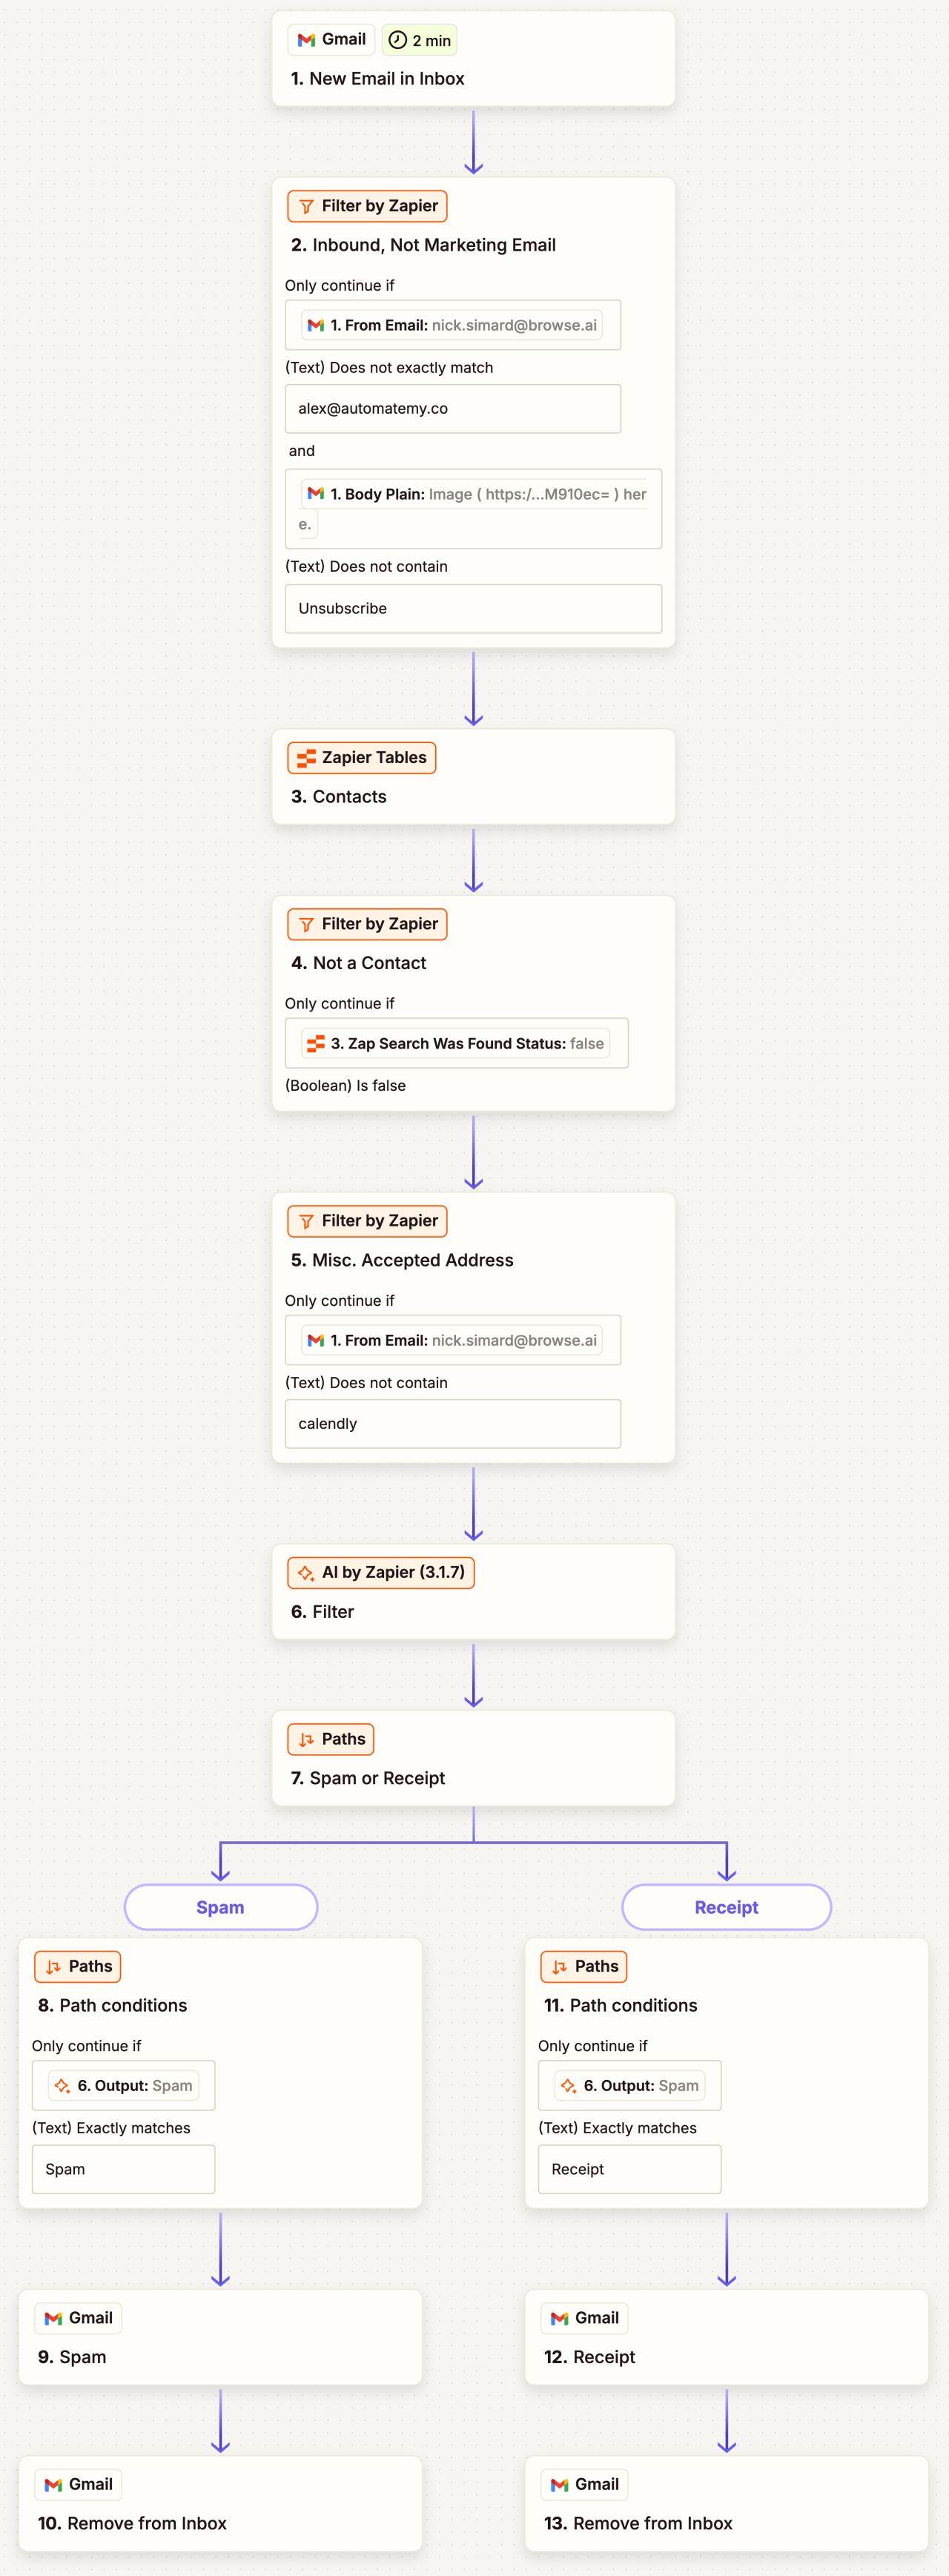Click the Gmail icon in step 1
The width and height of the screenshot is (949, 2576).
(x=306, y=40)
